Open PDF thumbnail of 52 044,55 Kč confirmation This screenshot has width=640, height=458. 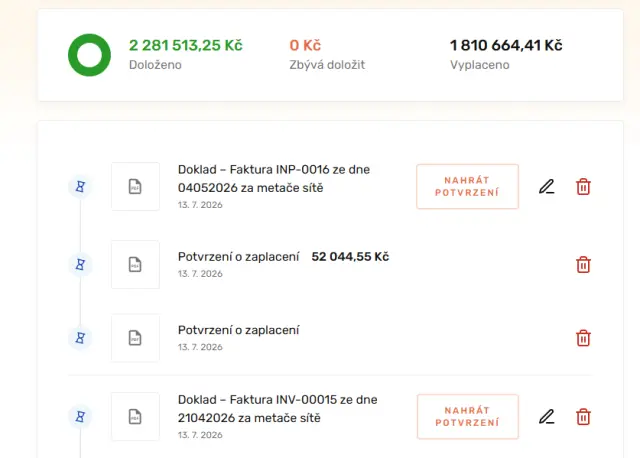(135, 265)
